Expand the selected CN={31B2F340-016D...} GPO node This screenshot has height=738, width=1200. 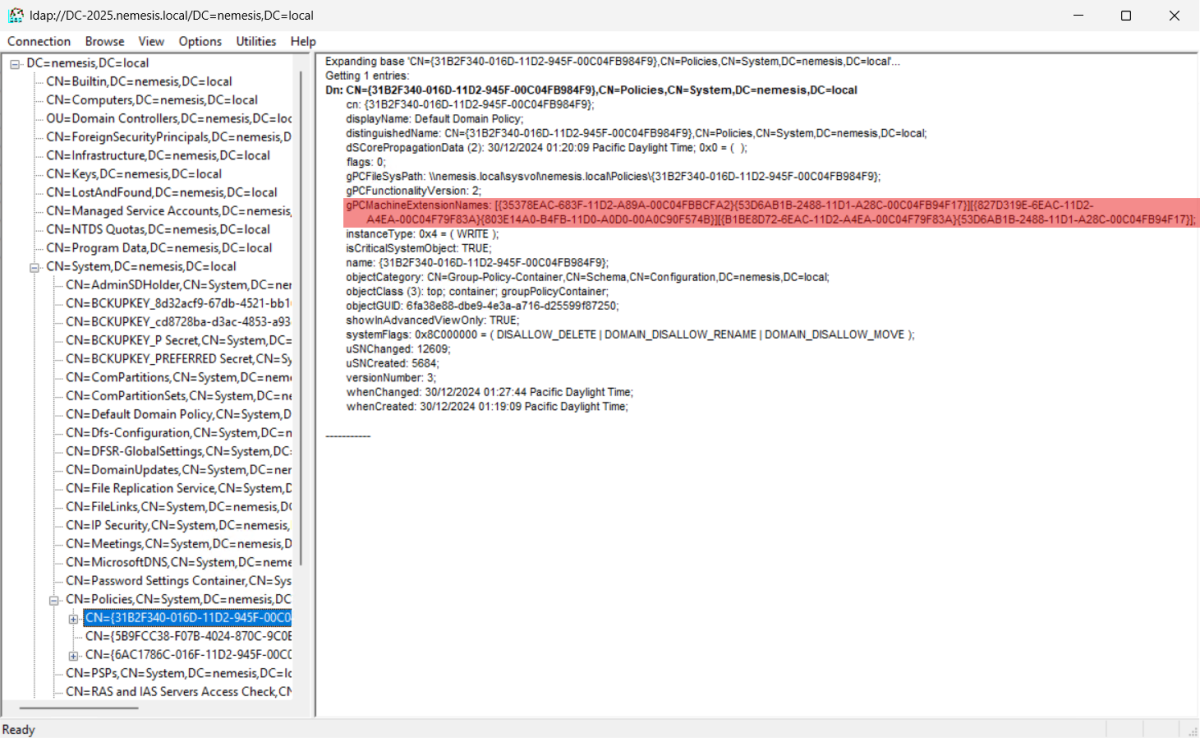[x=72, y=618]
